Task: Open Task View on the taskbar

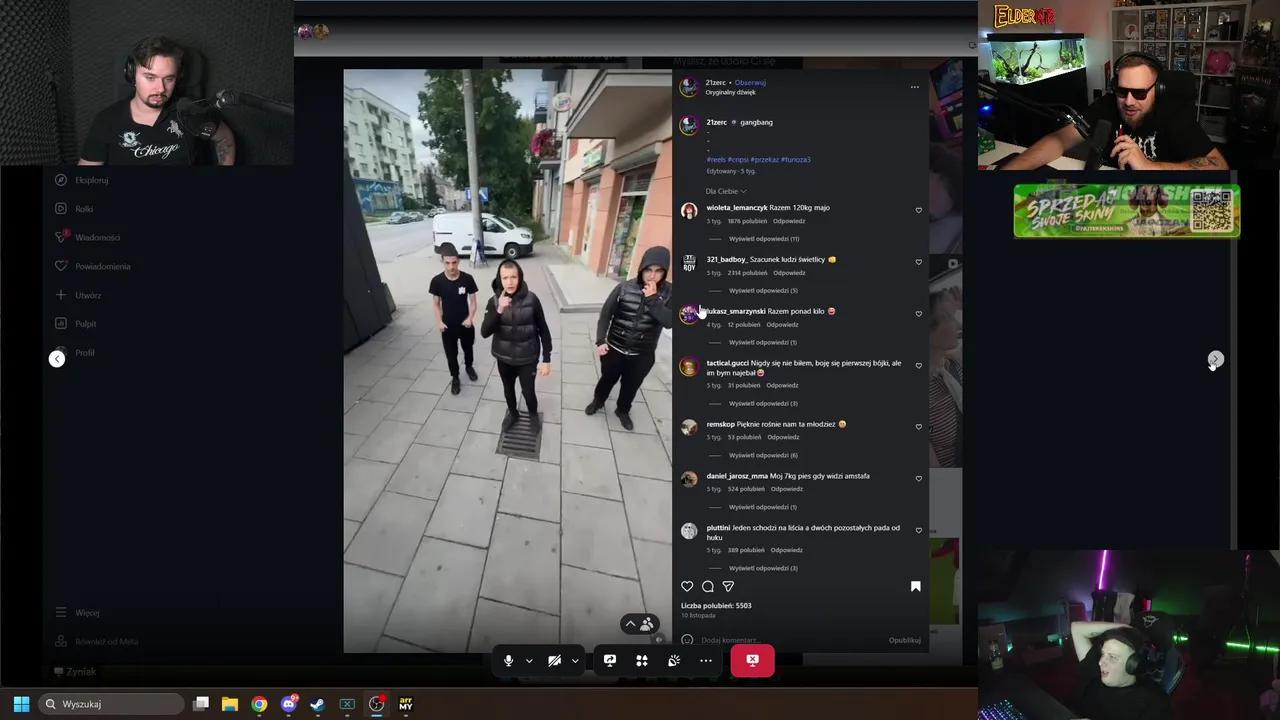Action: point(201,704)
